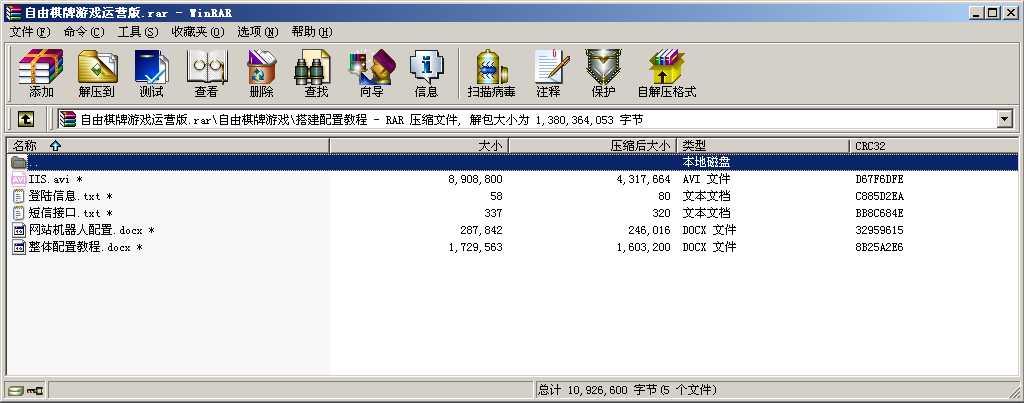Click the key password icon in status bar
Viewport: 1024px width, 403px height.
coord(35,391)
